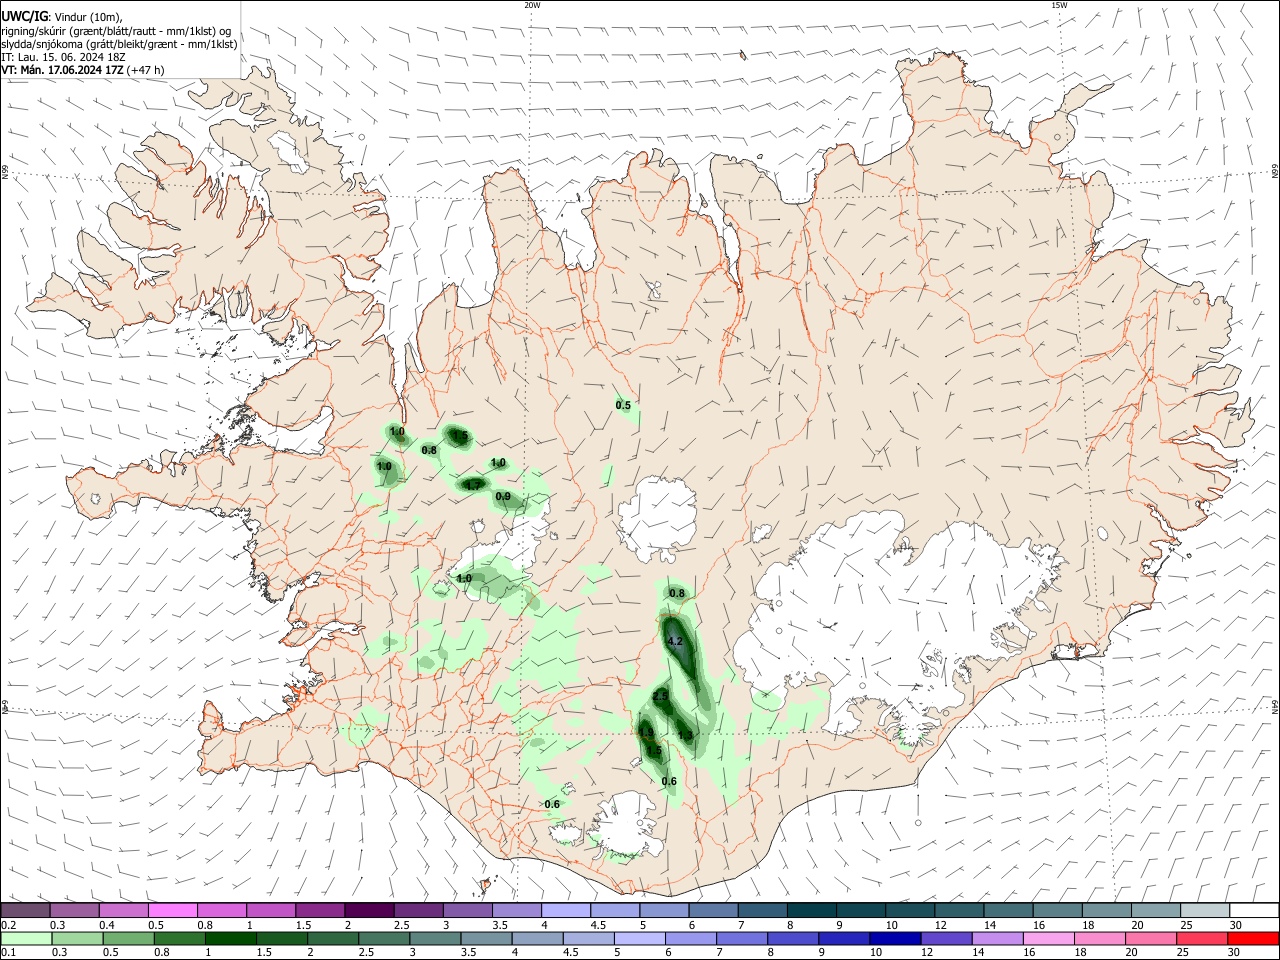Click the 4.2 precipitation value on the map
Image resolution: width=1280 pixels, height=960 pixels.
(674, 641)
